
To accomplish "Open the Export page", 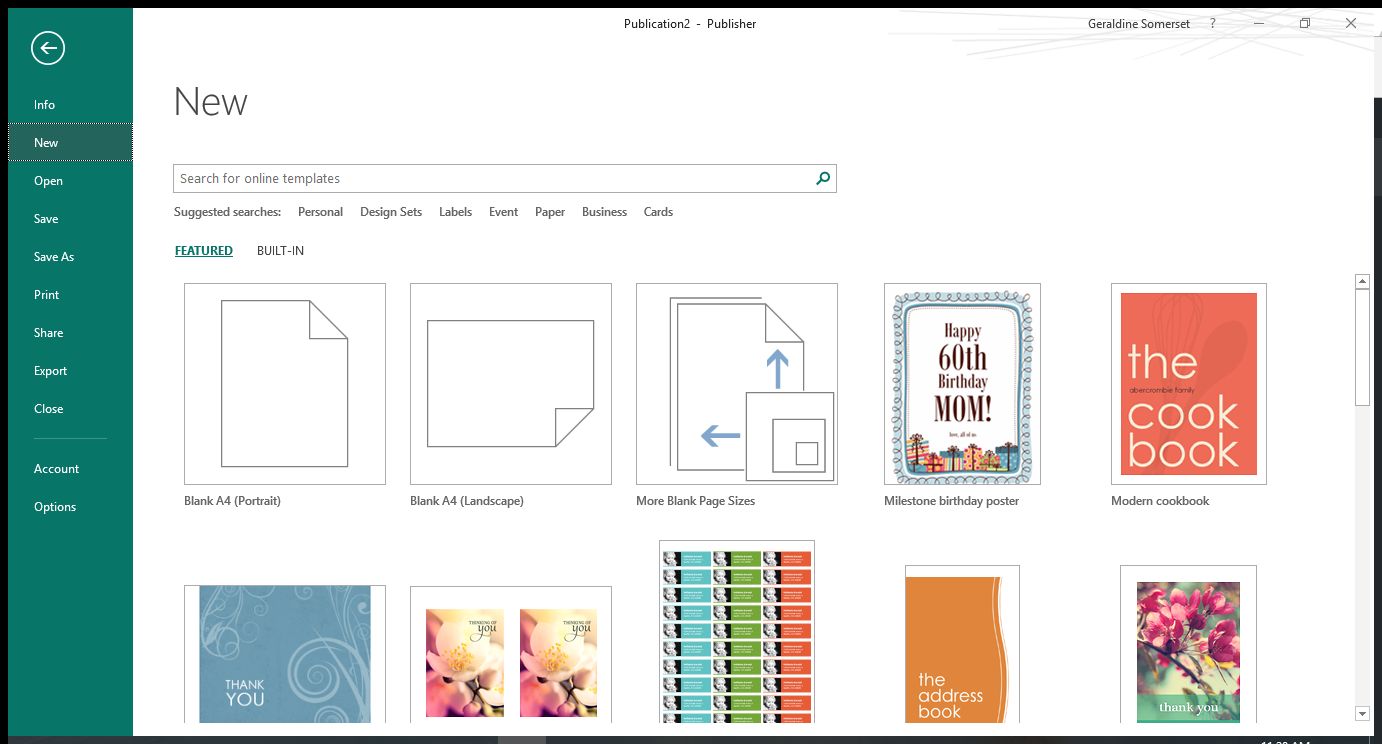I will click(x=50, y=371).
